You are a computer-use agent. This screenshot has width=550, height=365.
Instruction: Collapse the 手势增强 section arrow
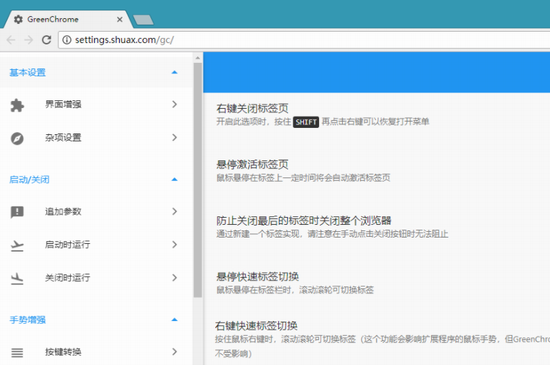click(174, 319)
